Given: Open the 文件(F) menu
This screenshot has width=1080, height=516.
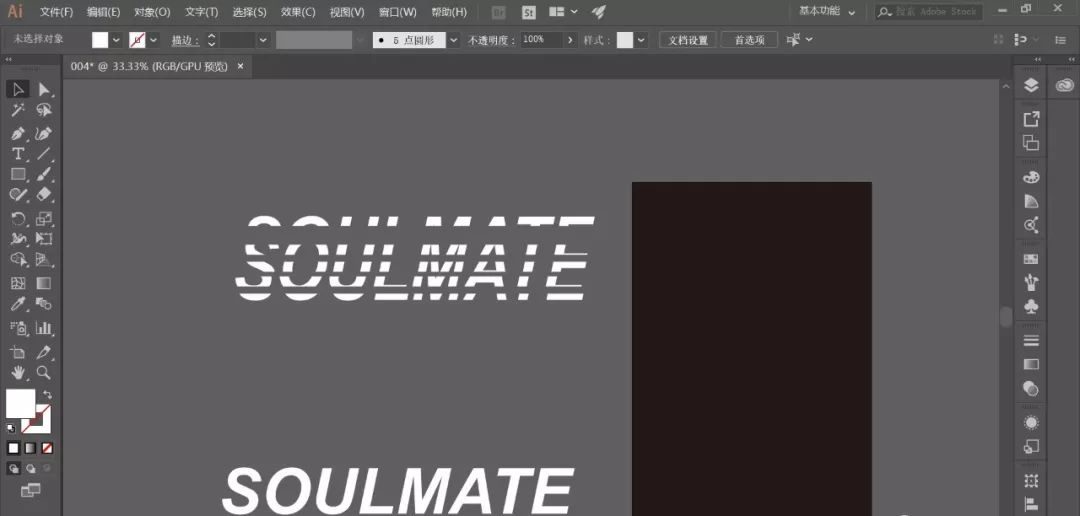Looking at the screenshot, I should (x=56, y=12).
